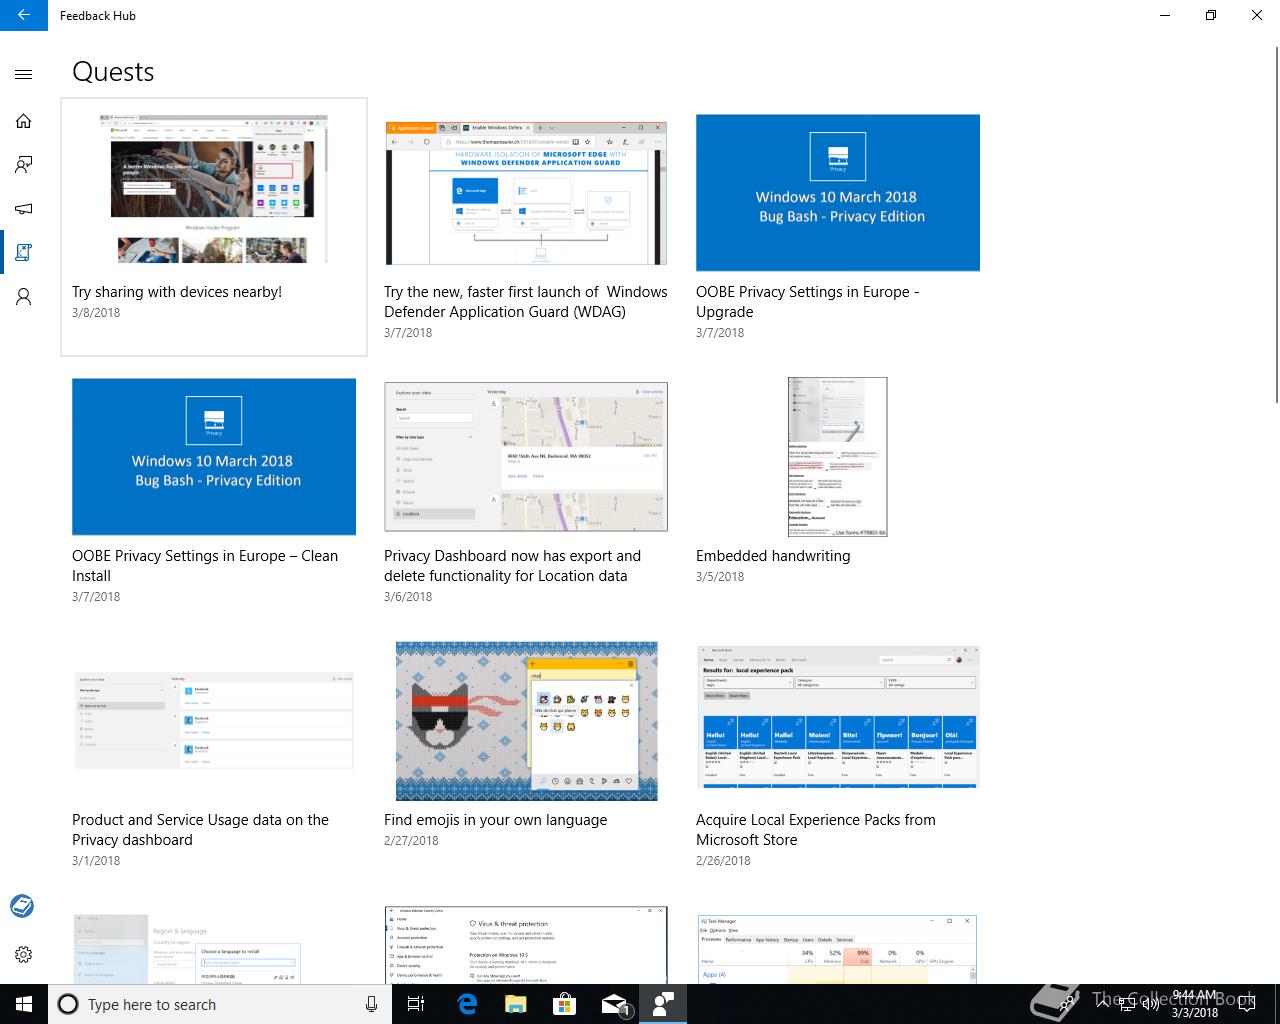Click the 3/8/2018 date under sharing quest

tap(96, 313)
